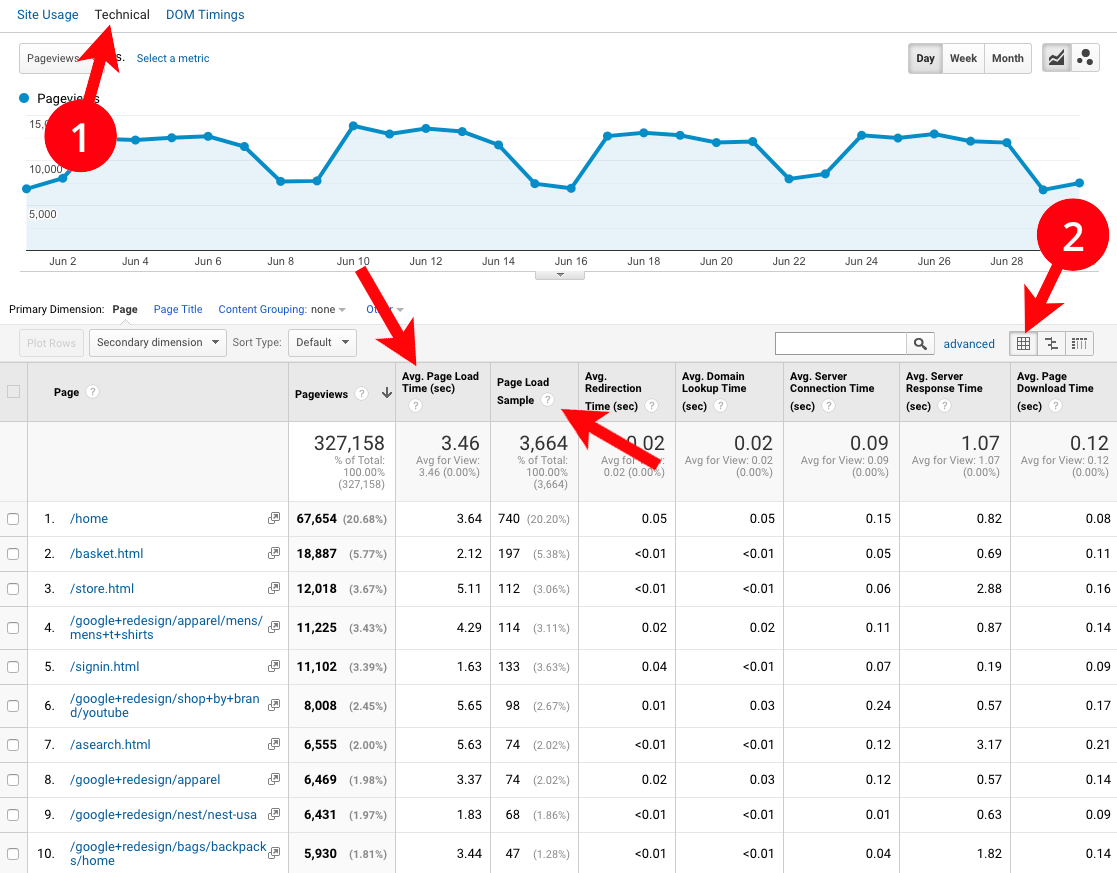
Task: Click the help icon beside Avg. Page Load Time
Action: click(416, 404)
